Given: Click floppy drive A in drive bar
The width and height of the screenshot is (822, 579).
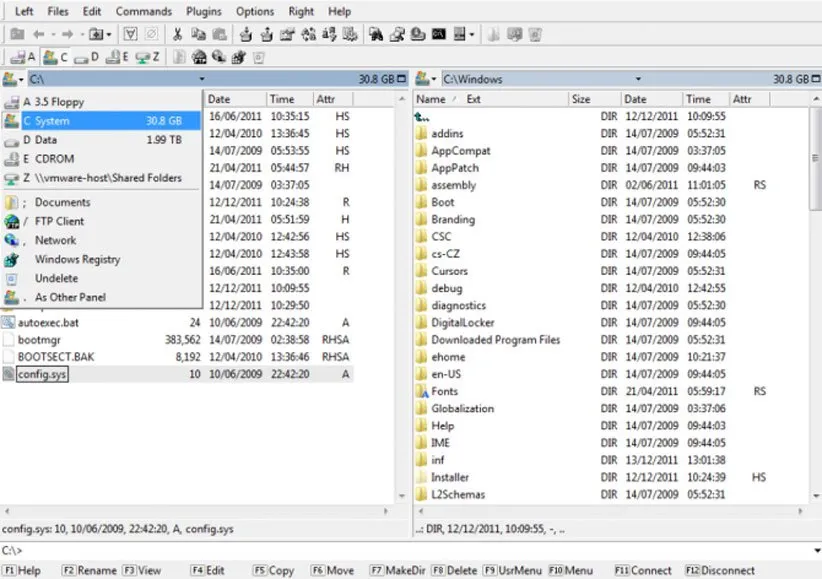Looking at the screenshot, I should point(24,57).
